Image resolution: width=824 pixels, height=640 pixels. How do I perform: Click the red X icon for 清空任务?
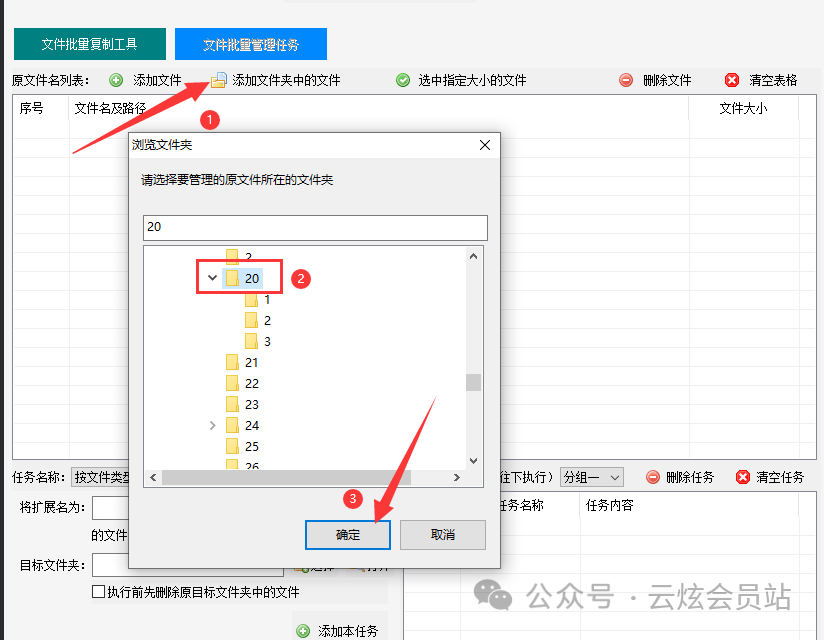click(x=743, y=477)
